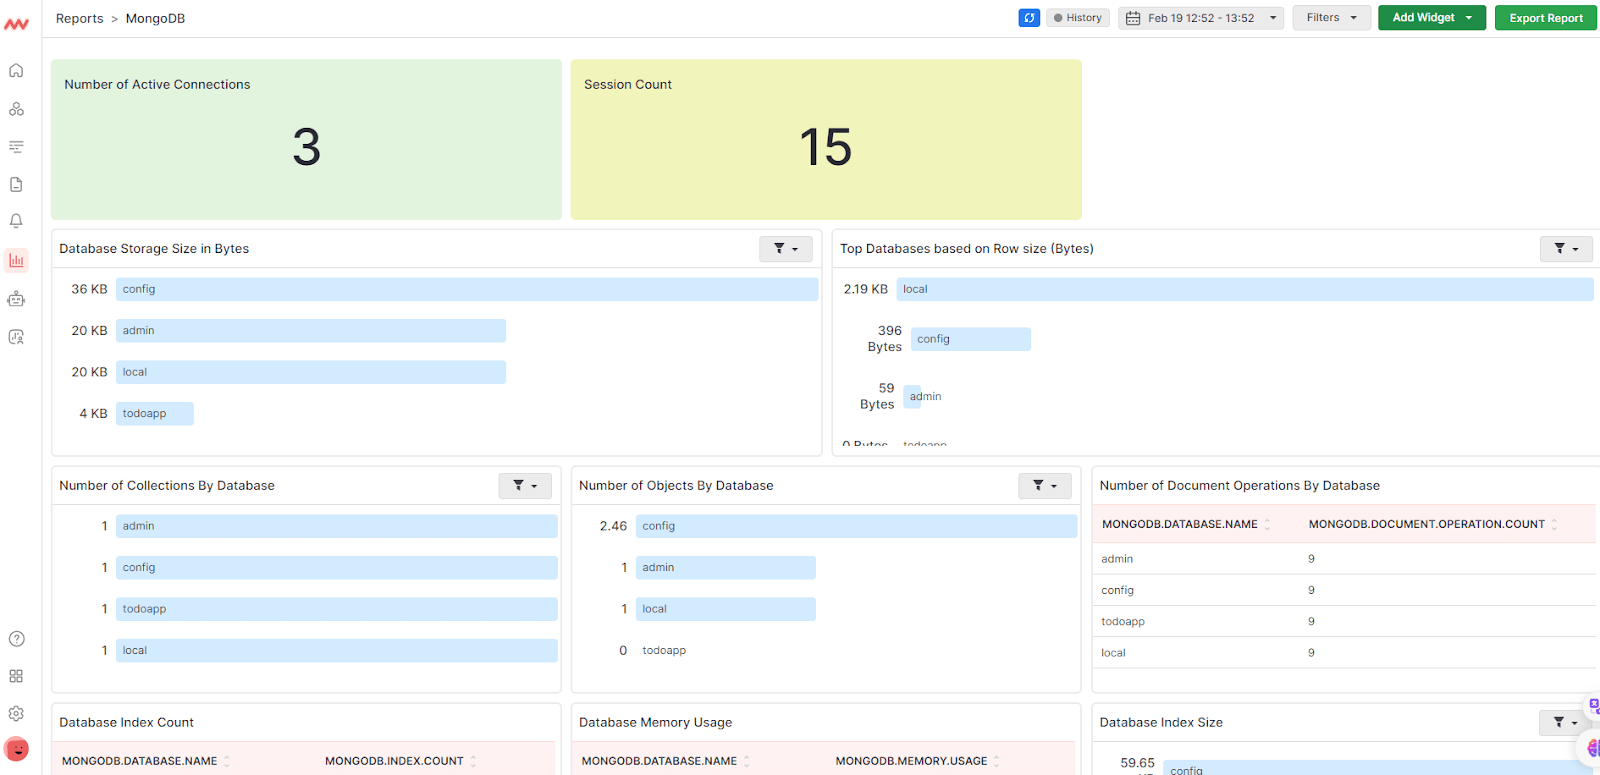Click the local 20 KB storage bar
Viewport: 1600px width, 775px height.
click(x=311, y=372)
